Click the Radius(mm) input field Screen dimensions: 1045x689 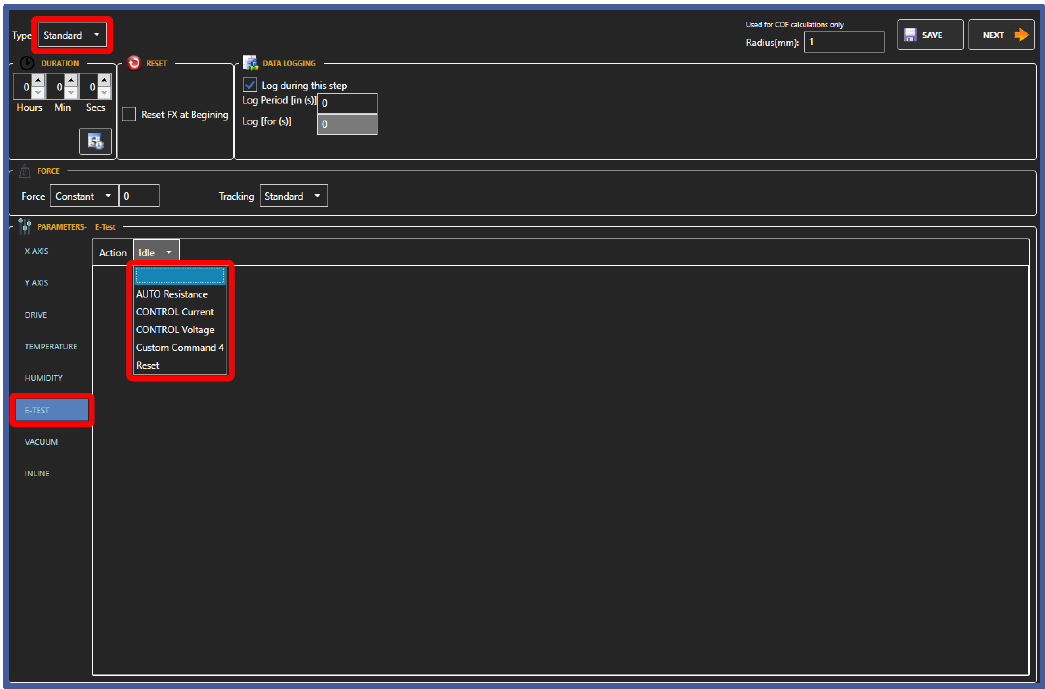coord(844,42)
